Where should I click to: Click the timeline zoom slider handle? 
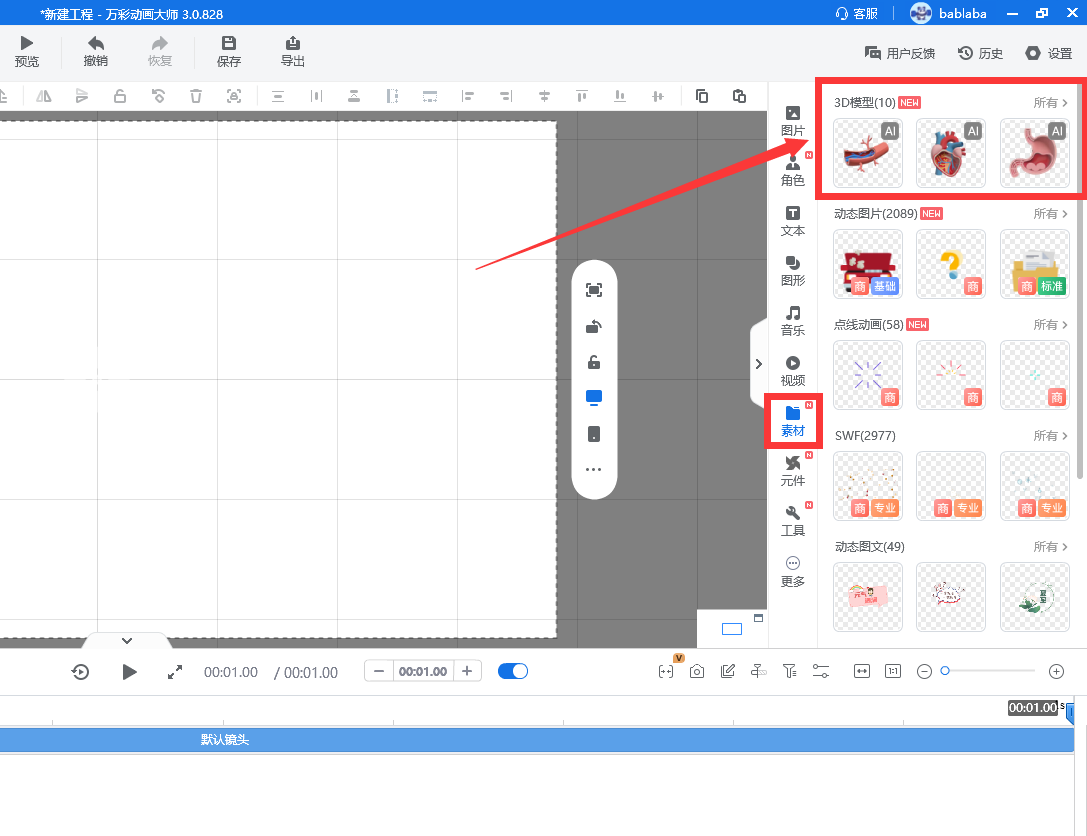(x=945, y=671)
